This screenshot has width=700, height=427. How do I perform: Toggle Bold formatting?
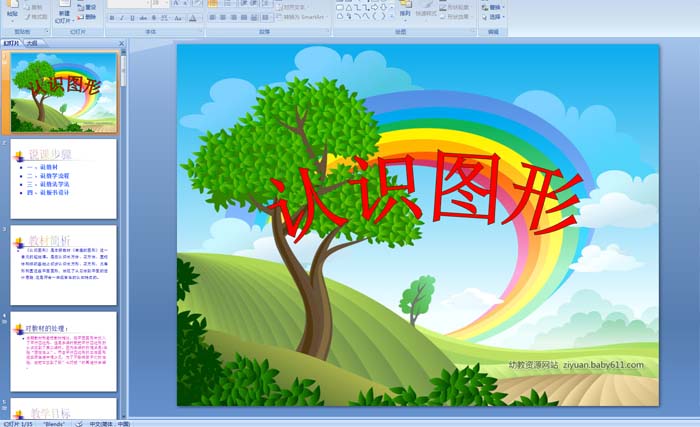click(x=112, y=18)
